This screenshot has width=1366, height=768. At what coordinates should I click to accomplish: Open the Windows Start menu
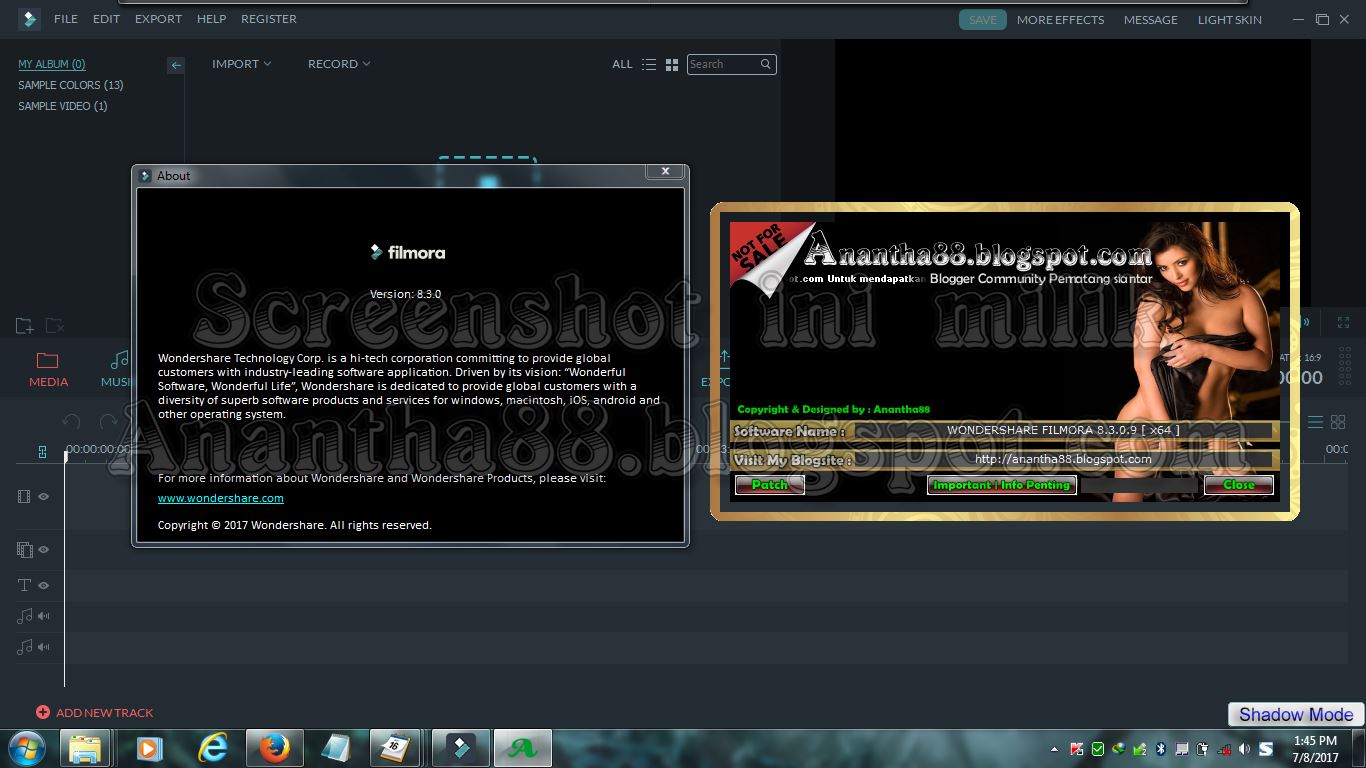27,748
